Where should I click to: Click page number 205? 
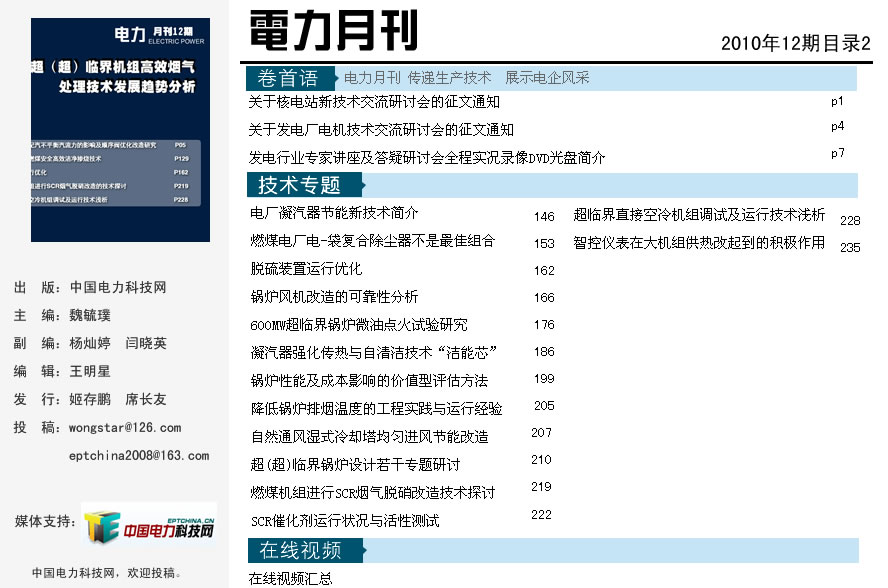click(x=544, y=406)
